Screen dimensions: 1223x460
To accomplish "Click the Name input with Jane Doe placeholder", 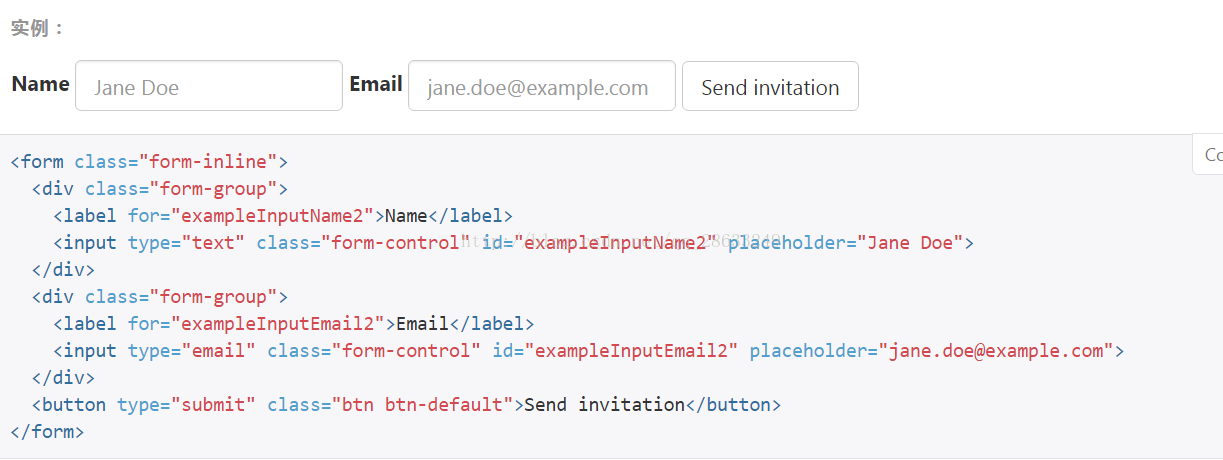I will coord(209,86).
